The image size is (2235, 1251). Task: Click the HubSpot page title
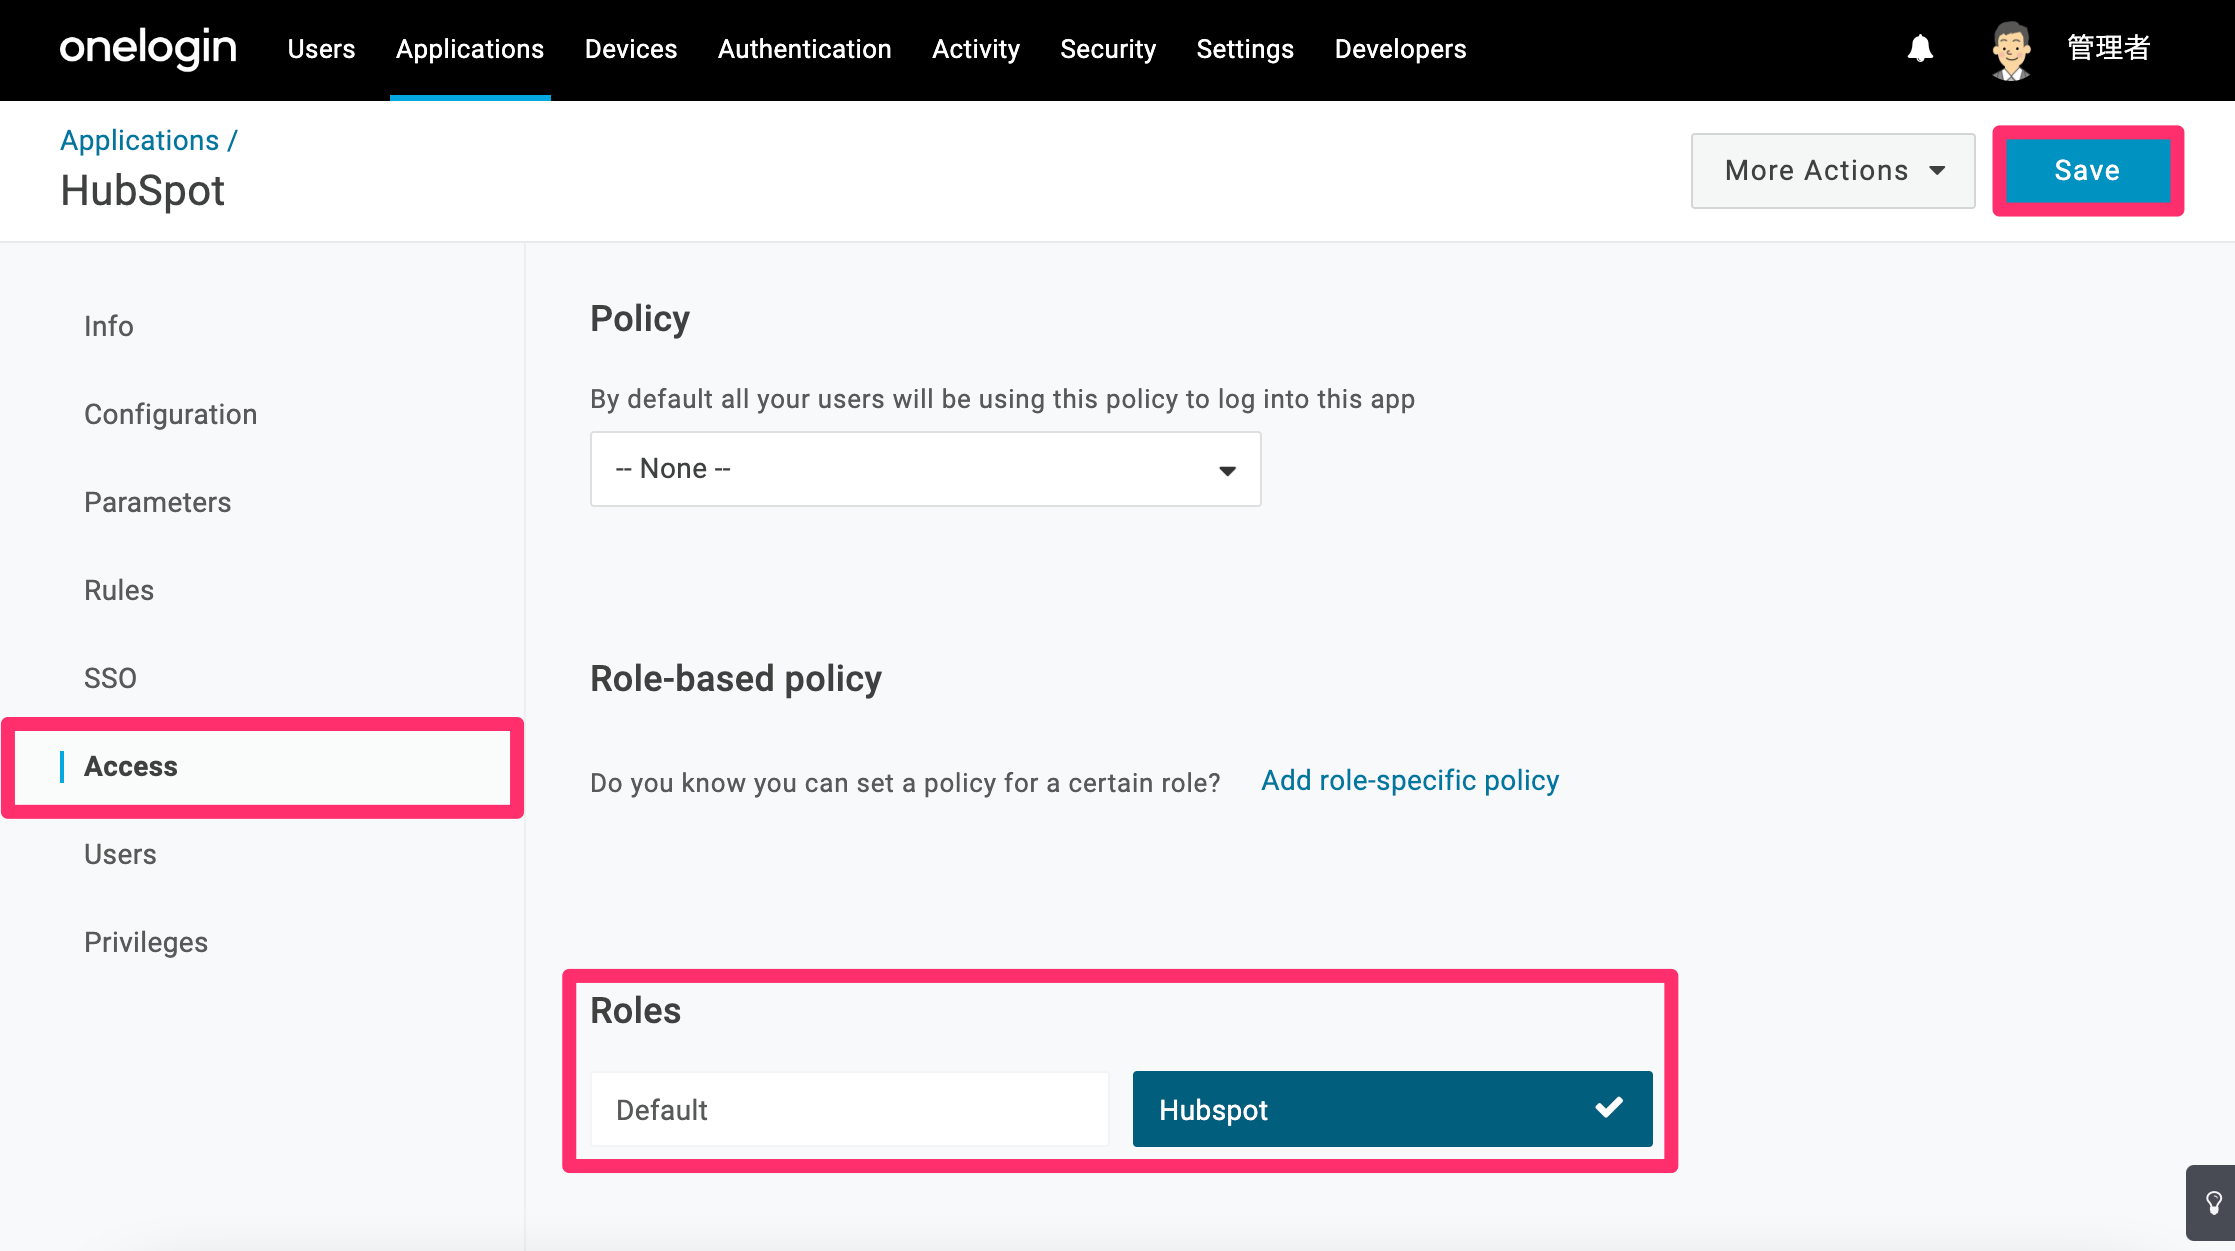[143, 191]
